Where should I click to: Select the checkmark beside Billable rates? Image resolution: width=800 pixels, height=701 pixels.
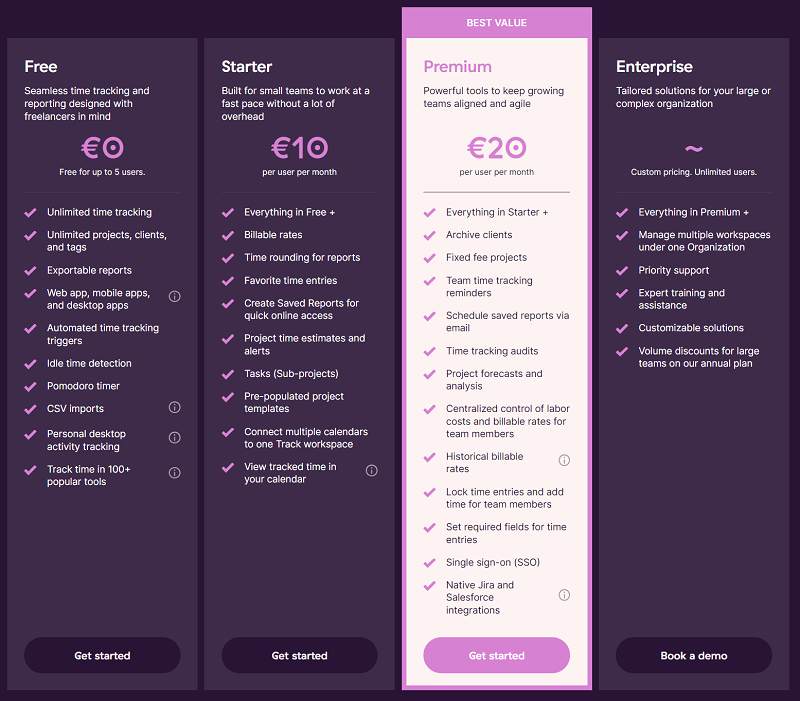227,236
